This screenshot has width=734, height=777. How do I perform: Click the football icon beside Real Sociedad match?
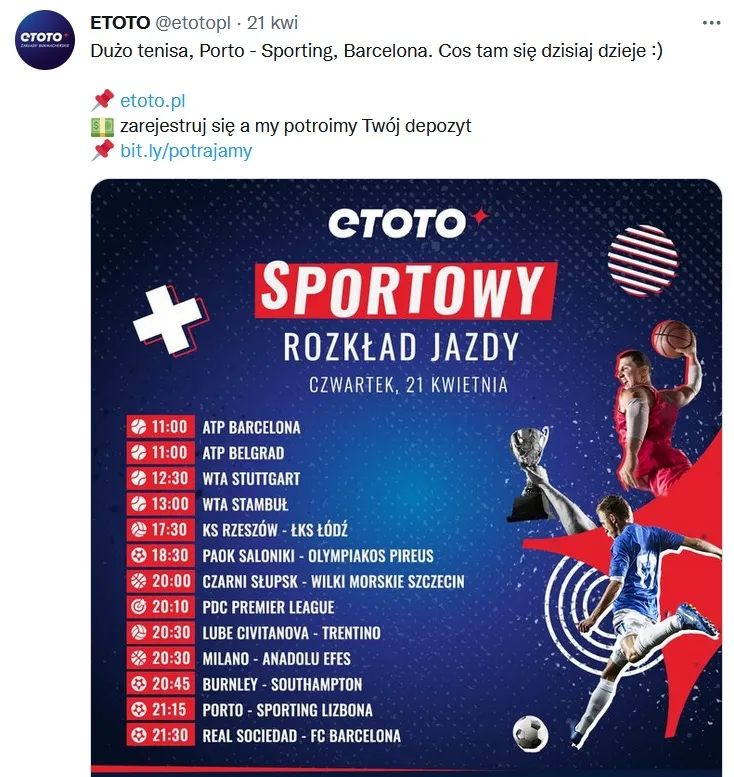139,735
